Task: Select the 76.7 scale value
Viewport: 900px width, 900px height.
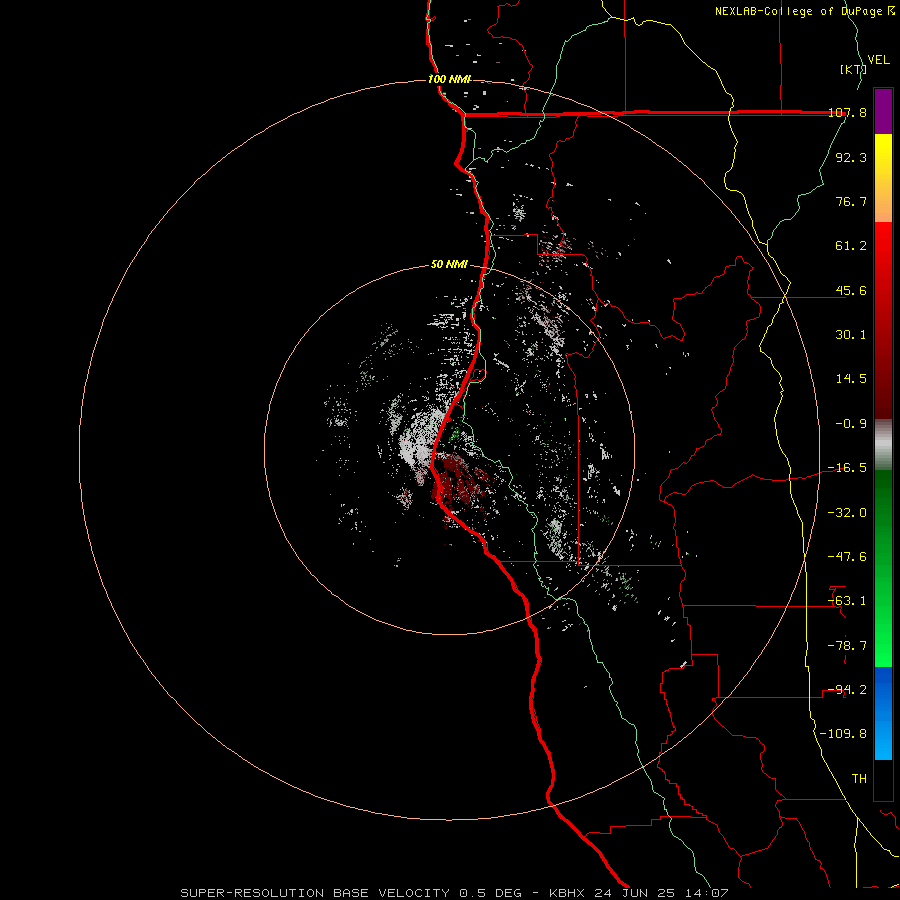Action: 851,201
